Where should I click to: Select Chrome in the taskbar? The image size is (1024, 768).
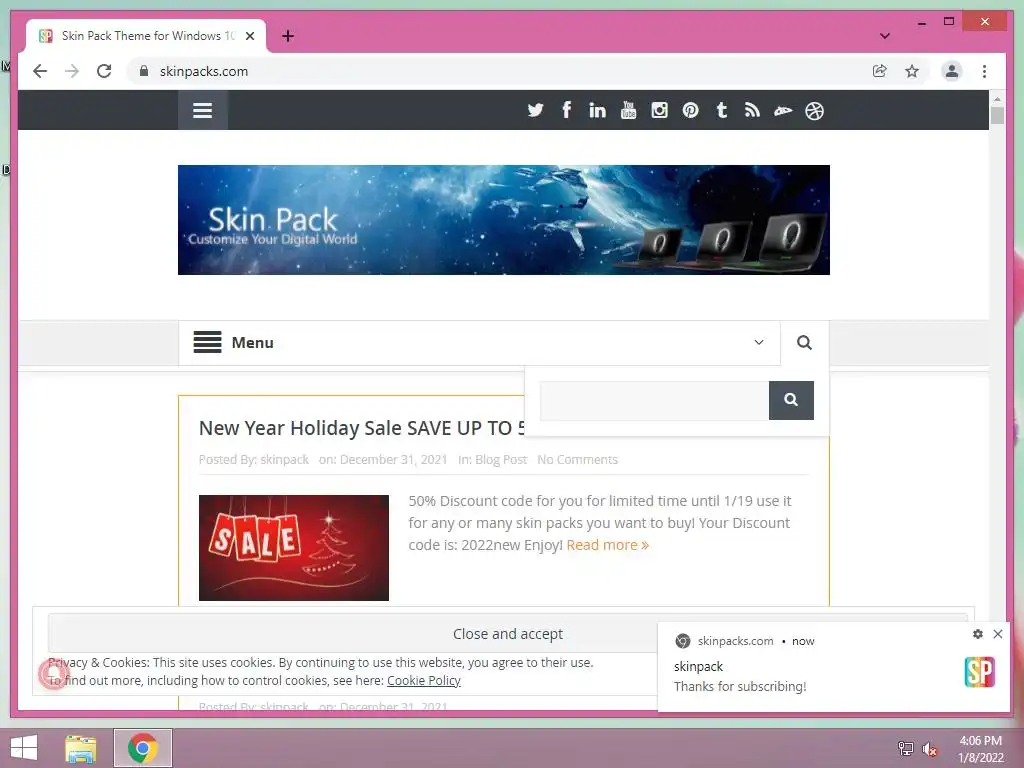[143, 748]
